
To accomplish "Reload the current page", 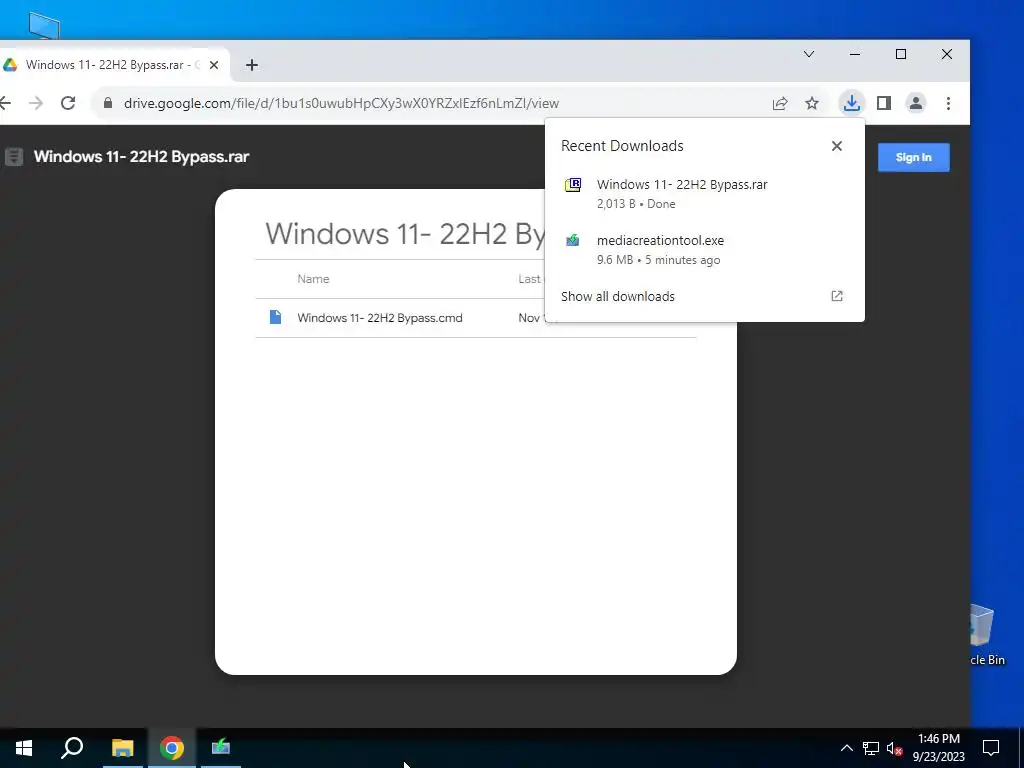I will pyautogui.click(x=68, y=103).
